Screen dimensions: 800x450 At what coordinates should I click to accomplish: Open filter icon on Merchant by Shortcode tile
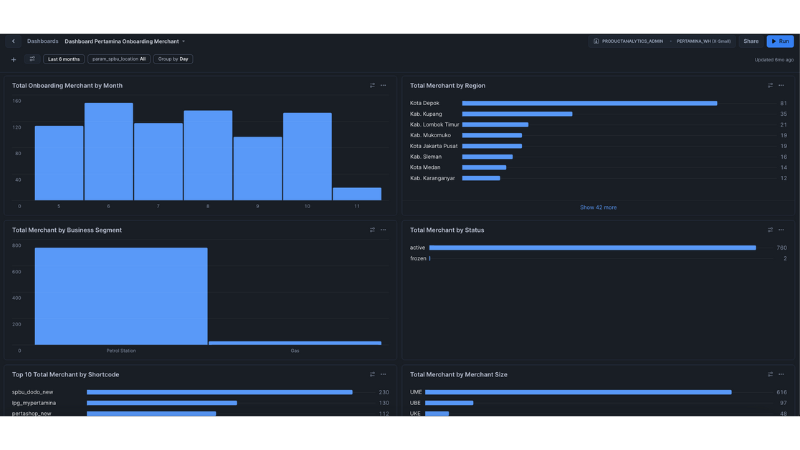tap(372, 374)
